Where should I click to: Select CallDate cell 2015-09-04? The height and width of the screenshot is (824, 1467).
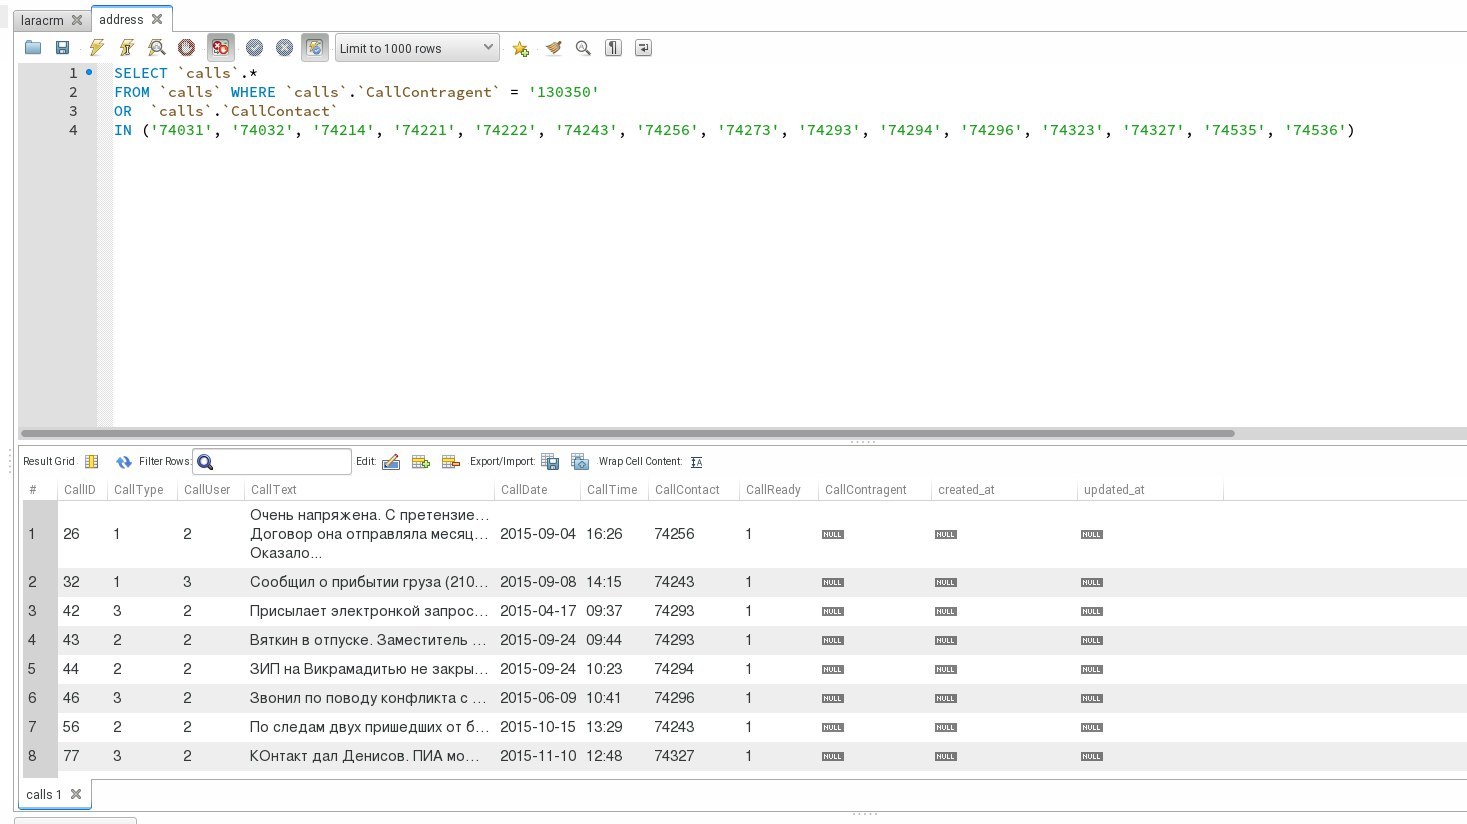coord(538,534)
